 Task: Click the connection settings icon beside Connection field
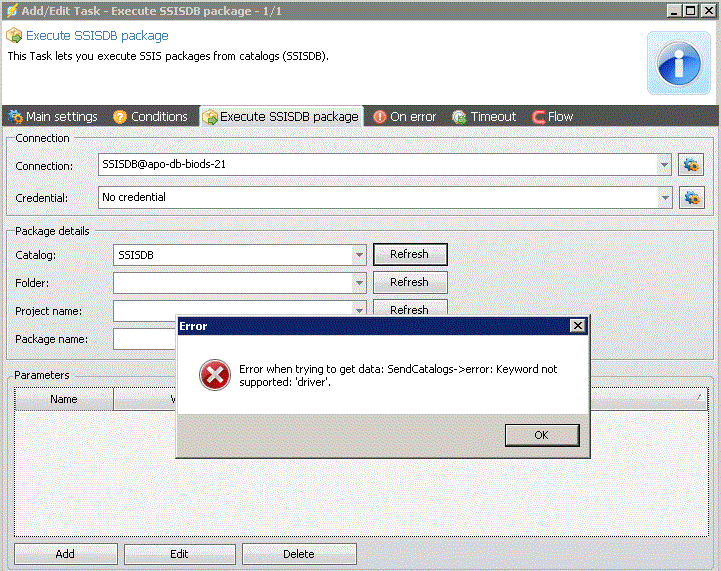click(691, 164)
